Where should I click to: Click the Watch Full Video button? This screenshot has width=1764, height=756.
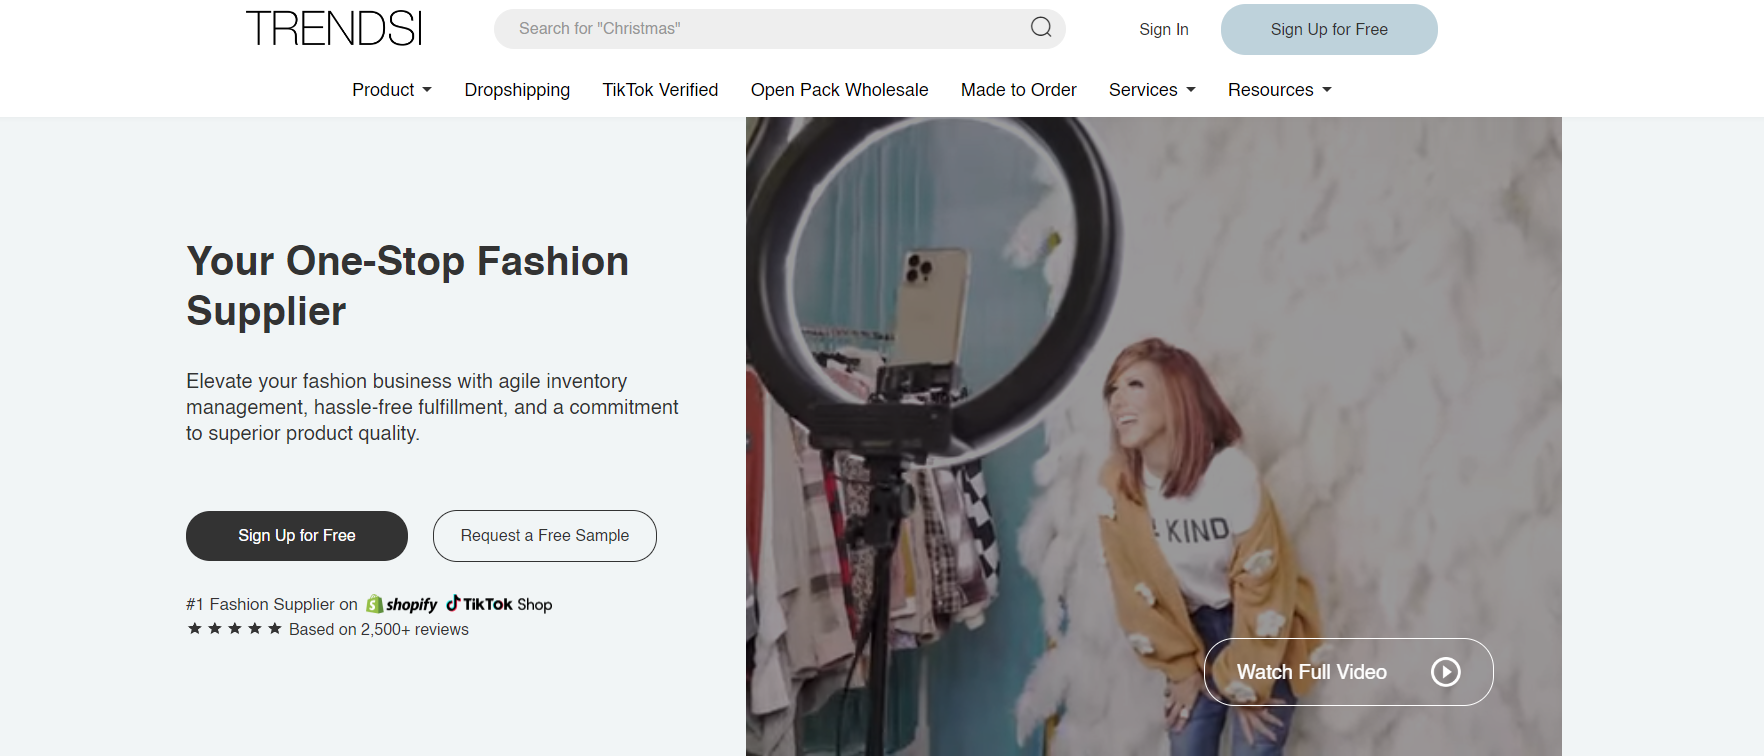pyautogui.click(x=1348, y=672)
